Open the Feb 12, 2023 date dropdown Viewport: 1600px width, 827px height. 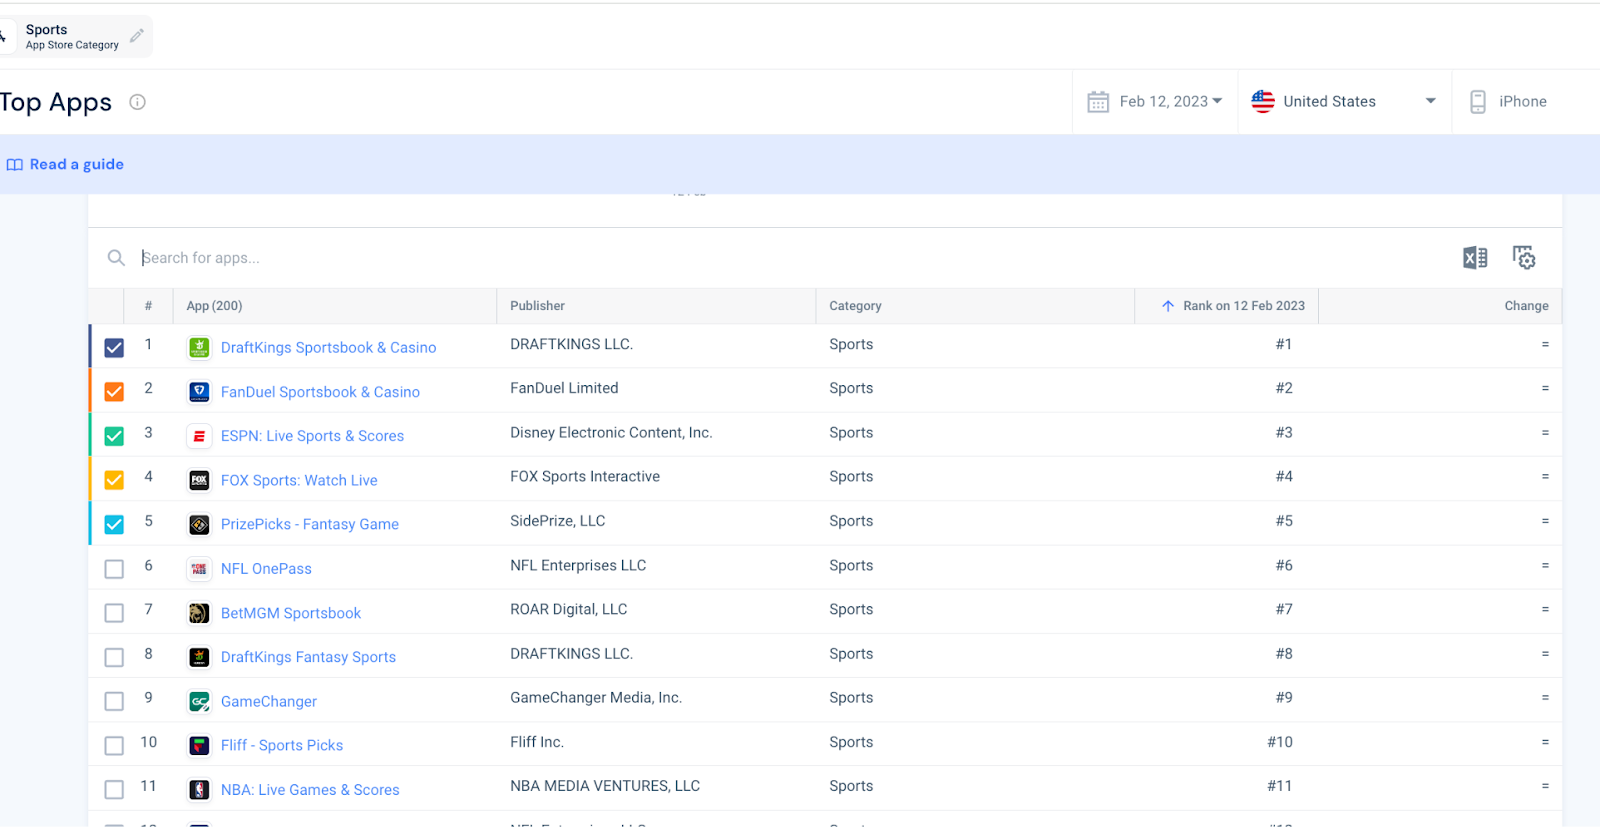pos(1155,102)
